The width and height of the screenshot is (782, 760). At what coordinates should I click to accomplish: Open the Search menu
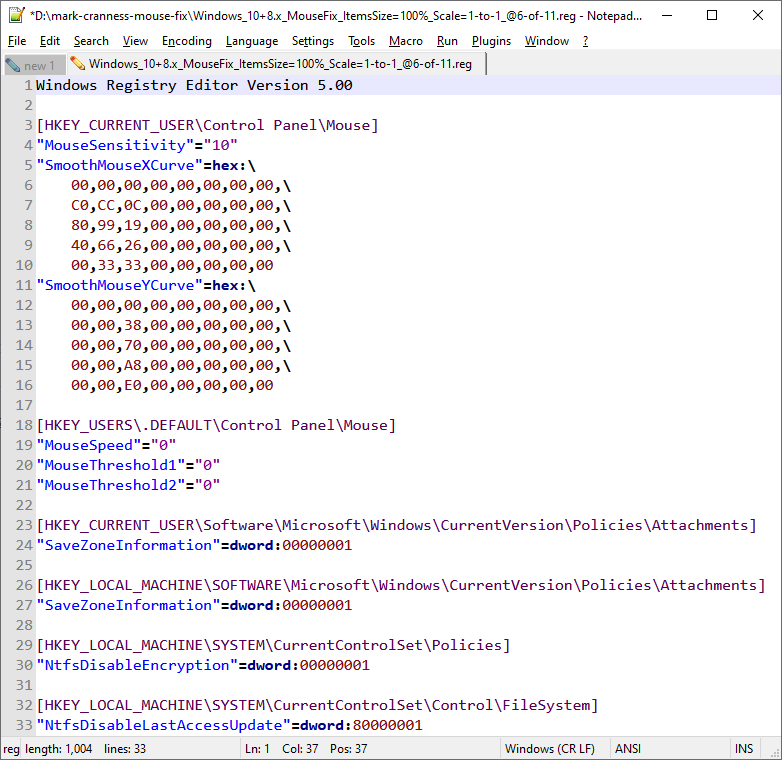click(91, 41)
